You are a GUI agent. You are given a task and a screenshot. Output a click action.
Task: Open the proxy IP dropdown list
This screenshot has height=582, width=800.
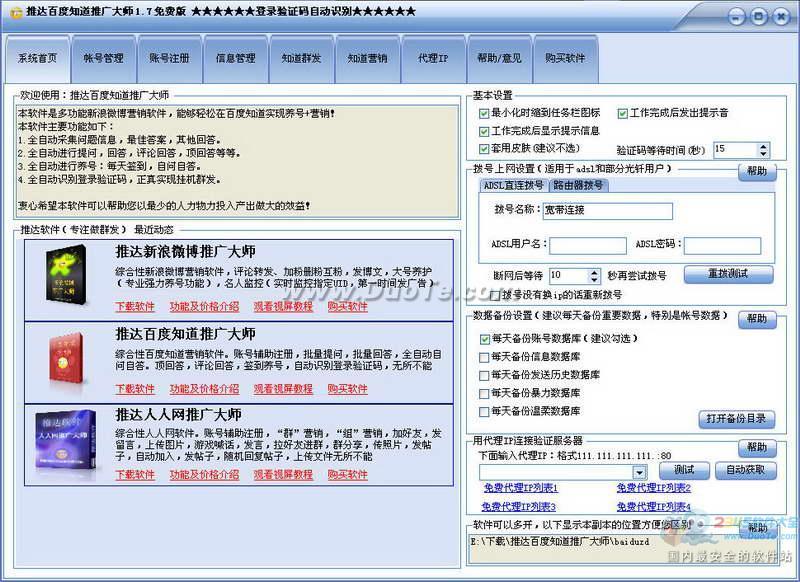(x=639, y=471)
